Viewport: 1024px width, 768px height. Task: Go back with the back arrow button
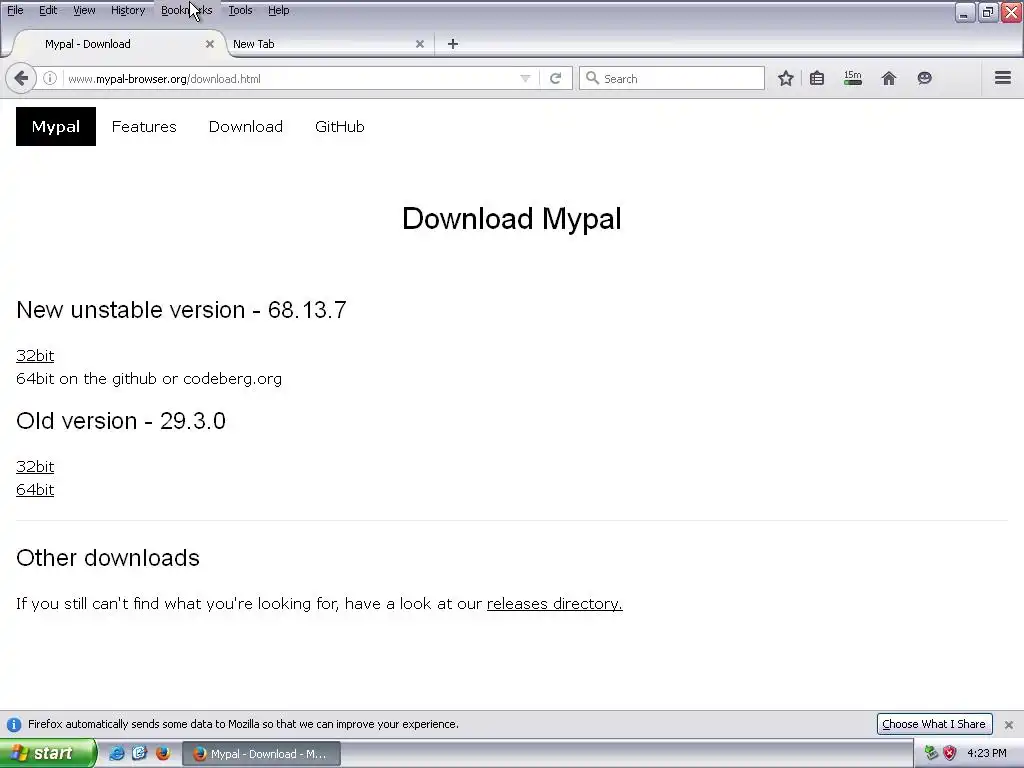tap(21, 78)
